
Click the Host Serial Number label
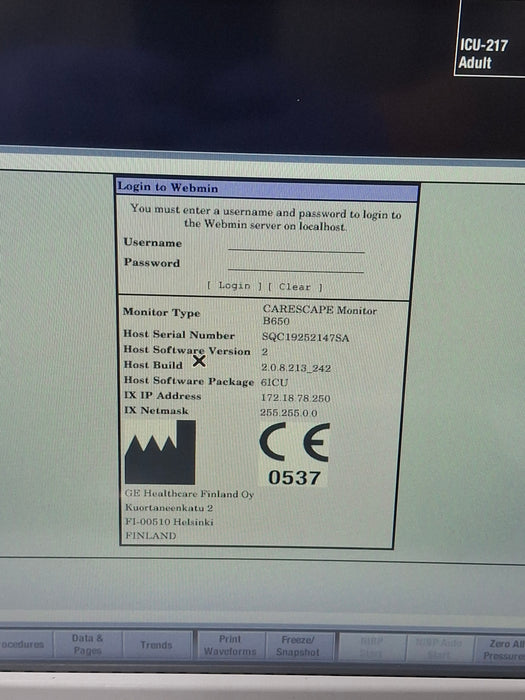179,334
